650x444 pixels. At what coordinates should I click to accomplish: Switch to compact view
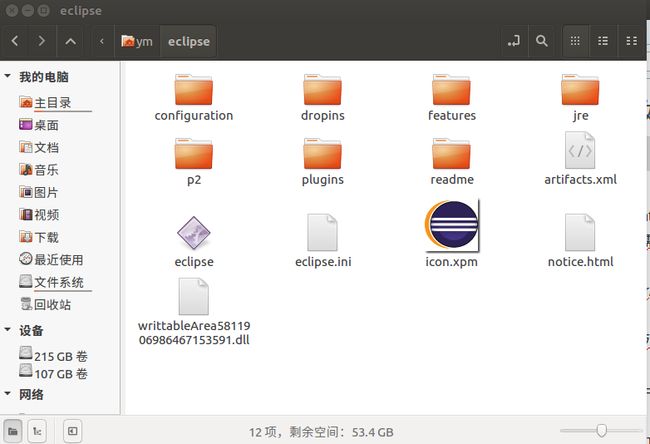coord(631,41)
